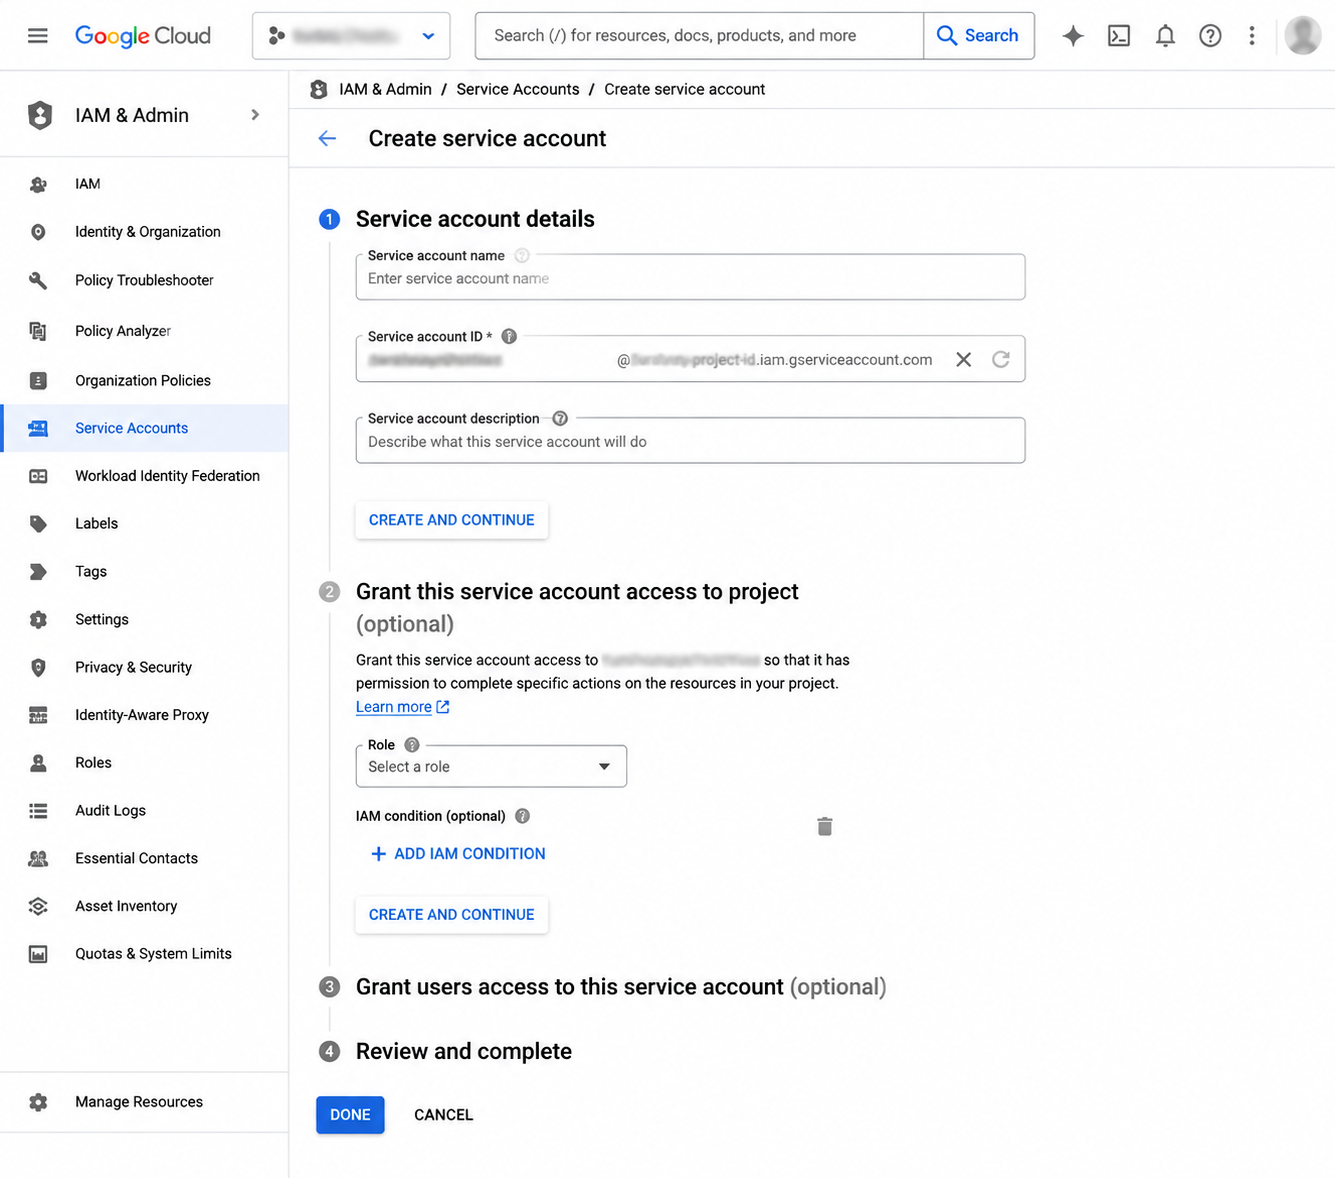Viewport: 1335px width, 1178px height.
Task: Click IAM & Admin breadcrumb link
Action: (x=385, y=89)
